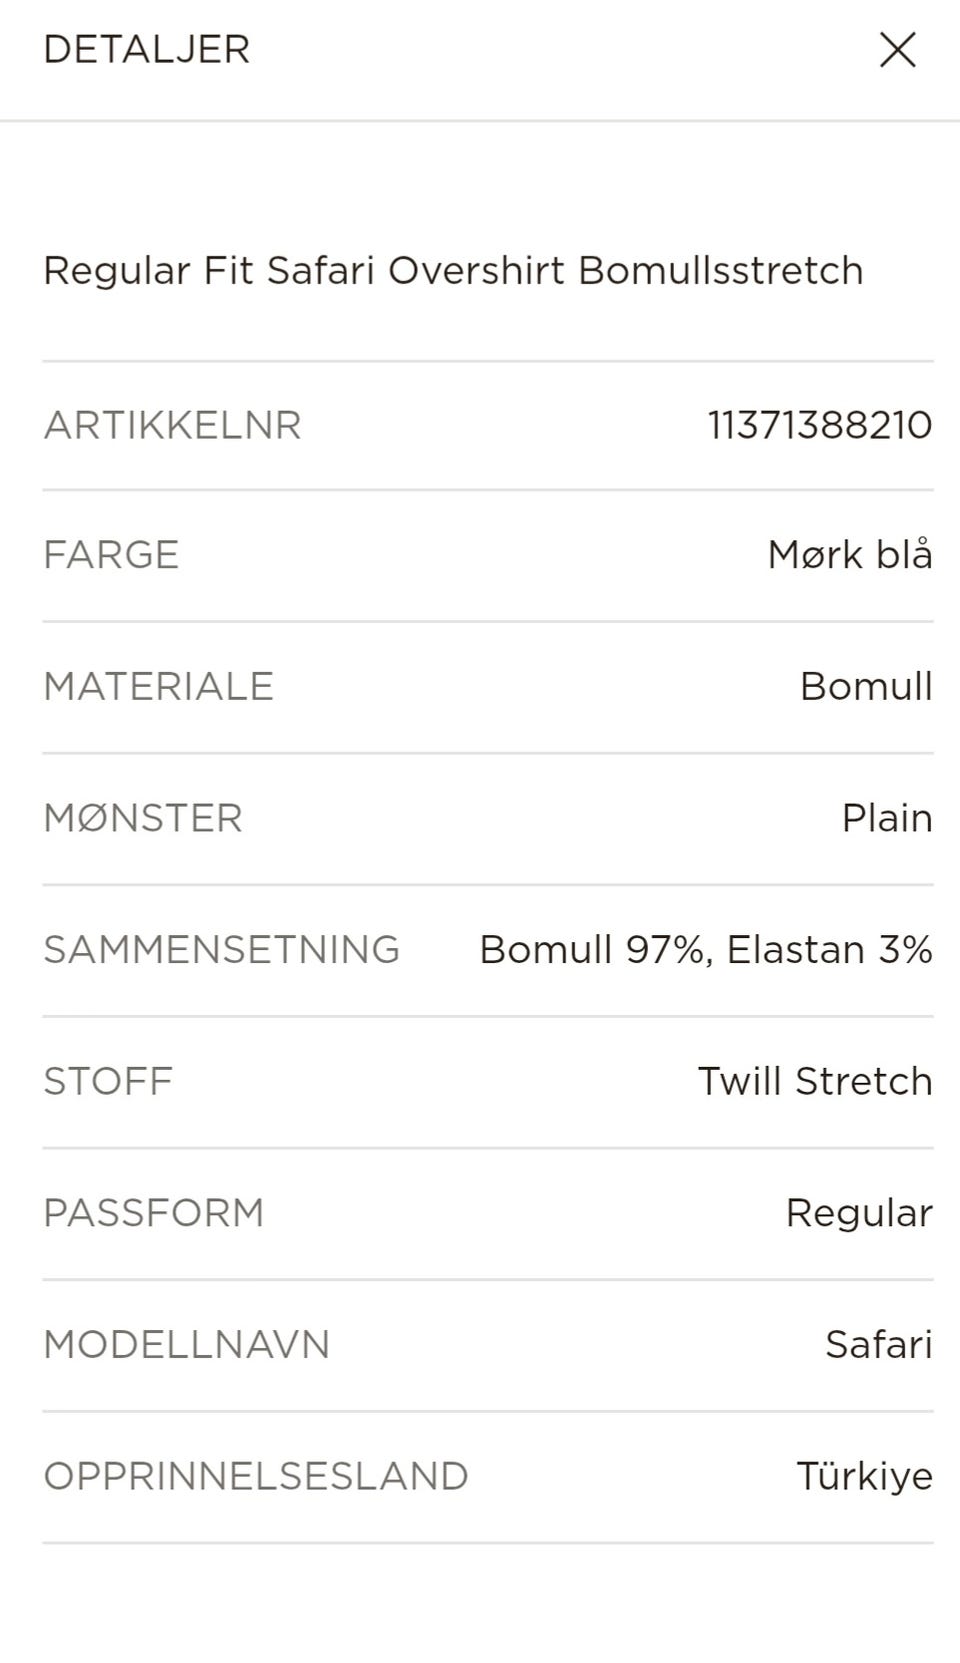This screenshot has width=960, height=1663.
Task: Click article number 11371388210
Action: tap(820, 425)
